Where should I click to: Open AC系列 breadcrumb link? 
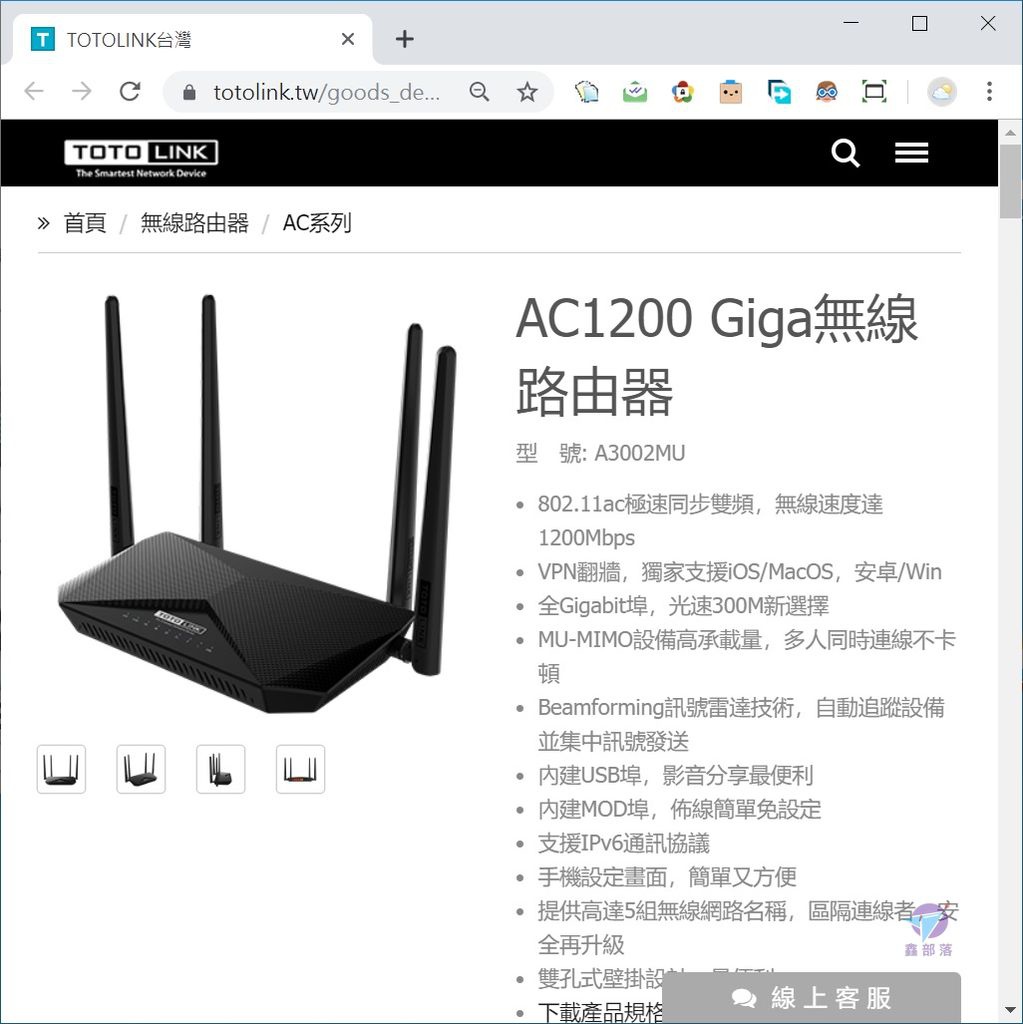(x=317, y=223)
